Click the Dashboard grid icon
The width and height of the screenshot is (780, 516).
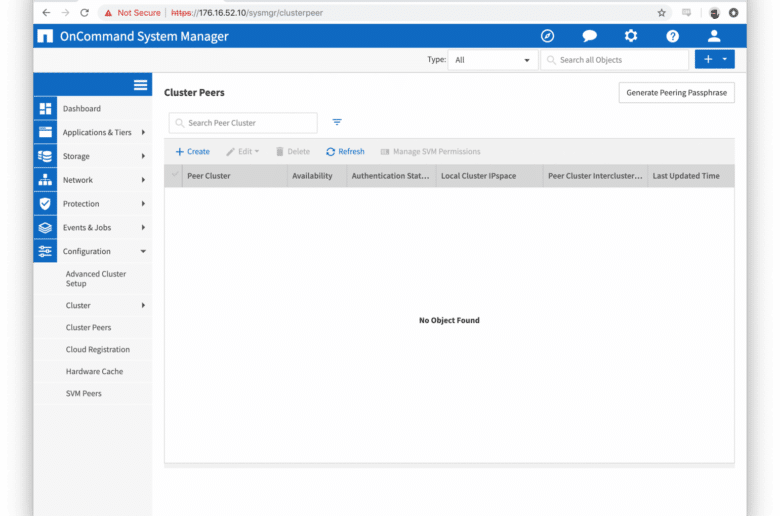coord(45,108)
